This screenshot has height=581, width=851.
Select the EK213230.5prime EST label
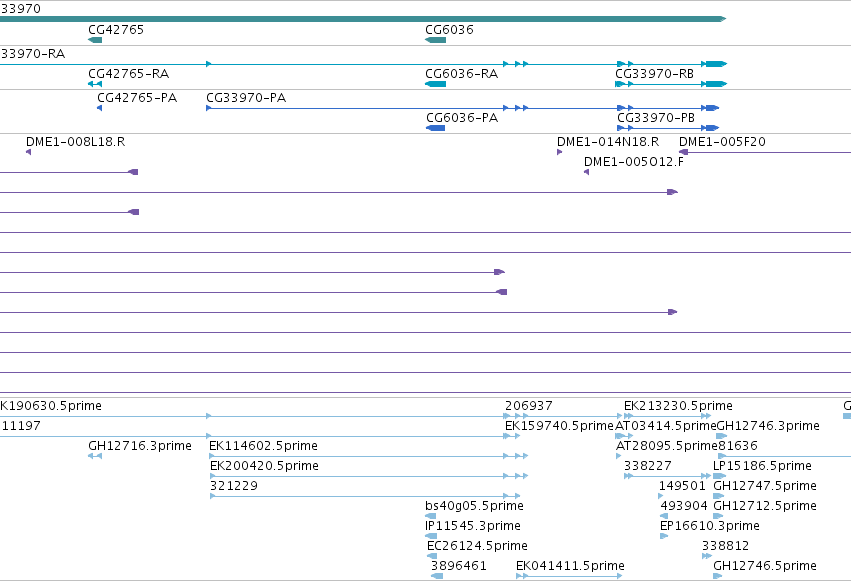pyautogui.click(x=678, y=406)
